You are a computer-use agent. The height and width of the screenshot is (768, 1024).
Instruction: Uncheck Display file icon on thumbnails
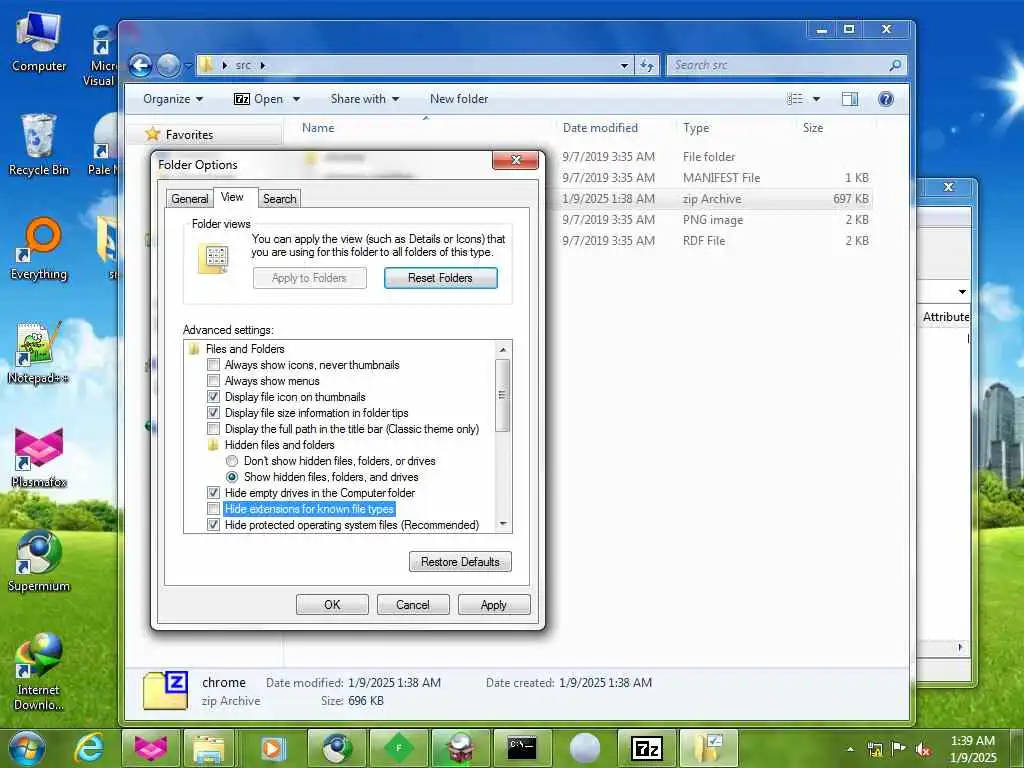pos(213,396)
